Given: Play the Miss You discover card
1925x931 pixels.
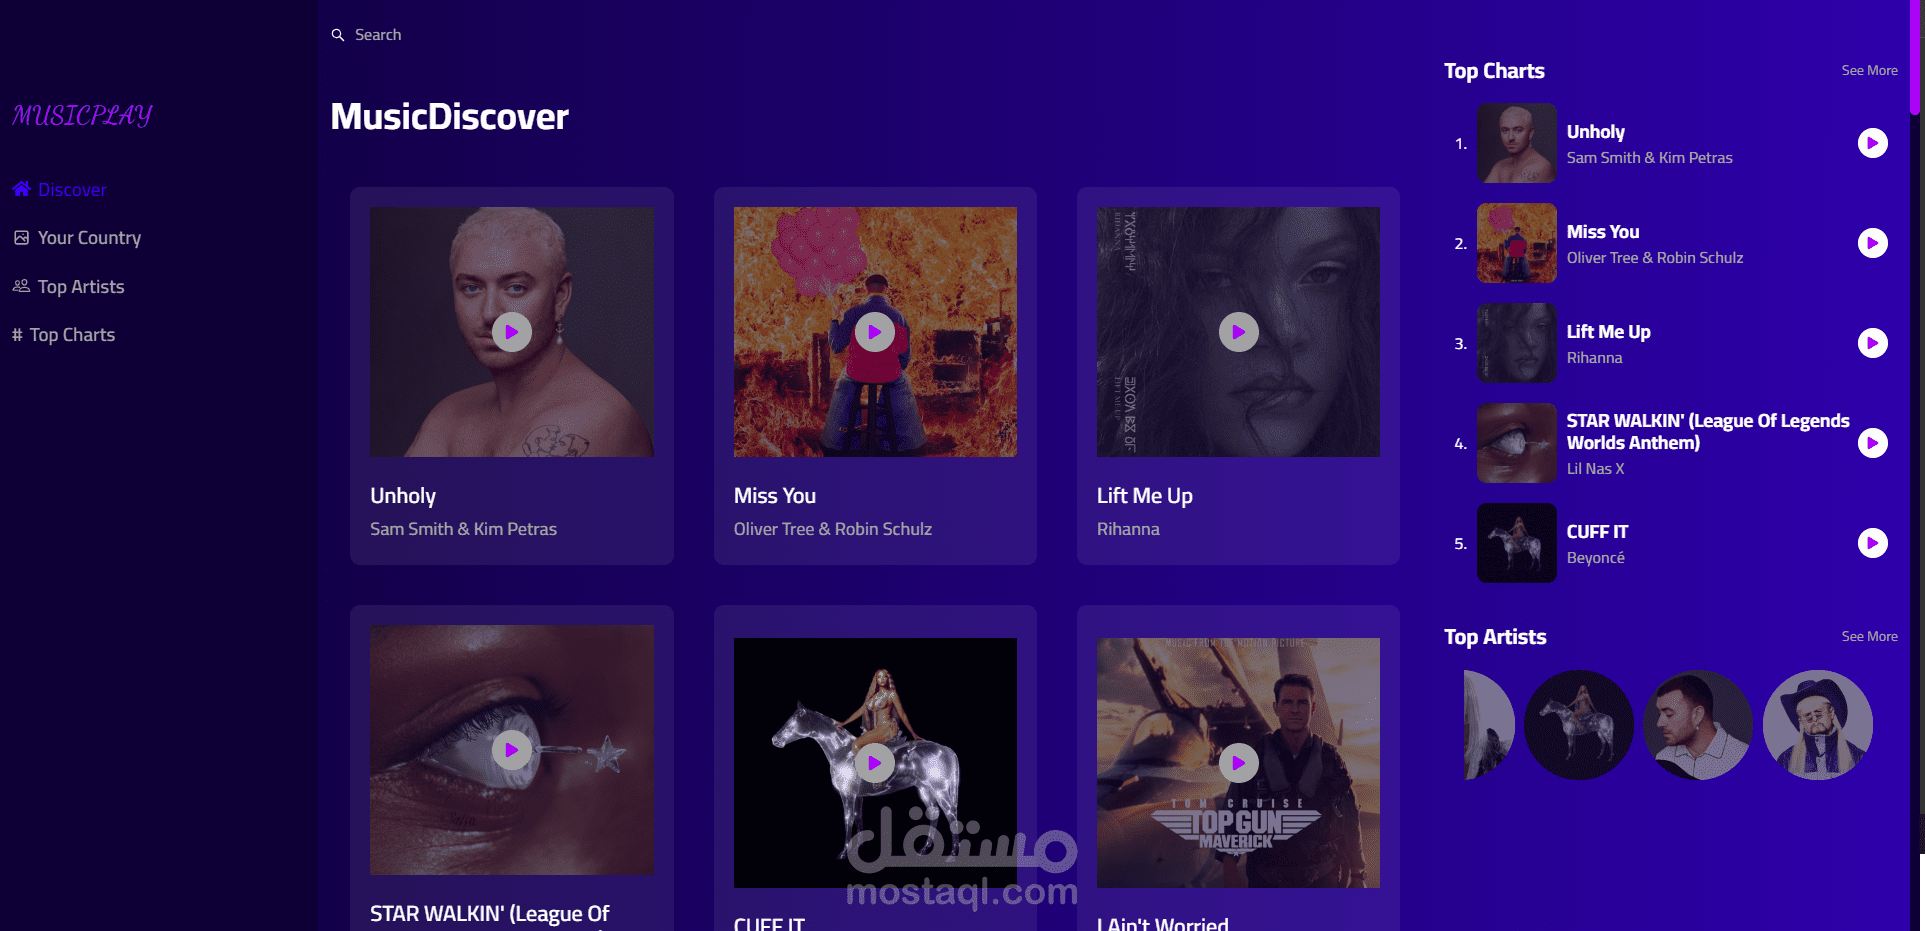Looking at the screenshot, I should click(x=875, y=332).
